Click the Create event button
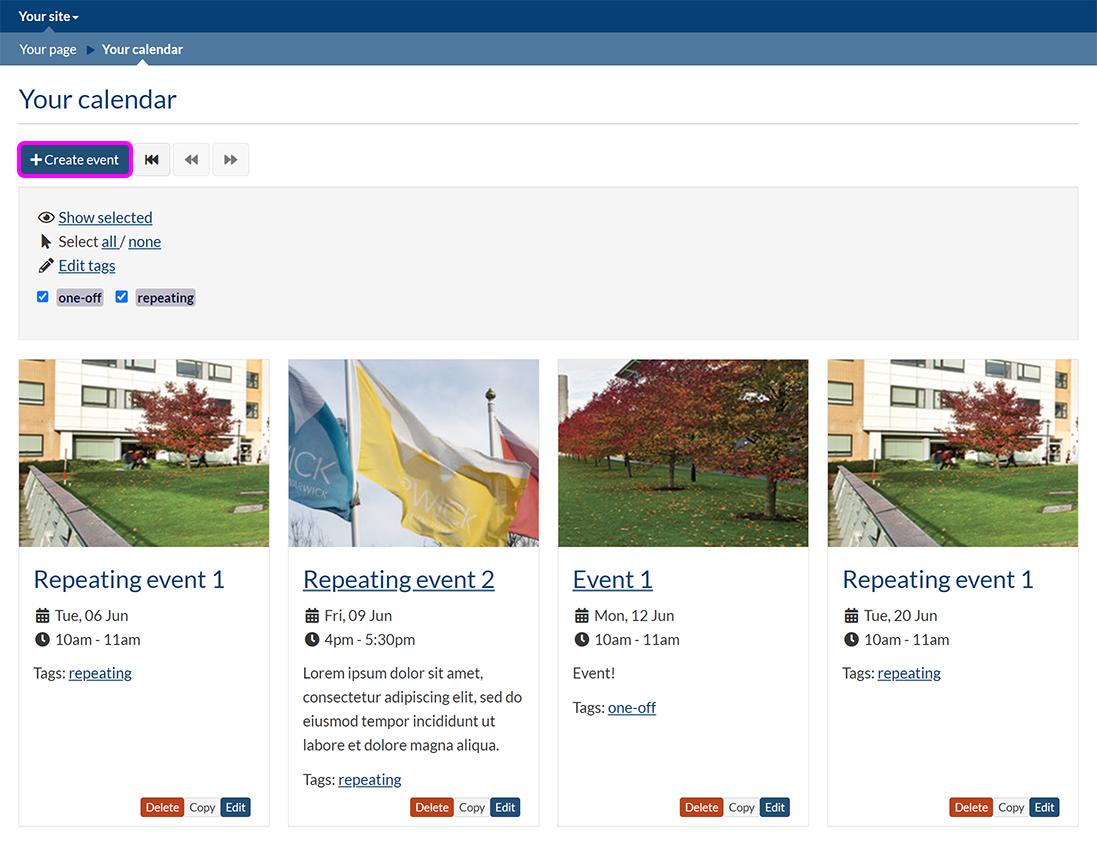This screenshot has width=1097, height=845. click(x=75, y=160)
